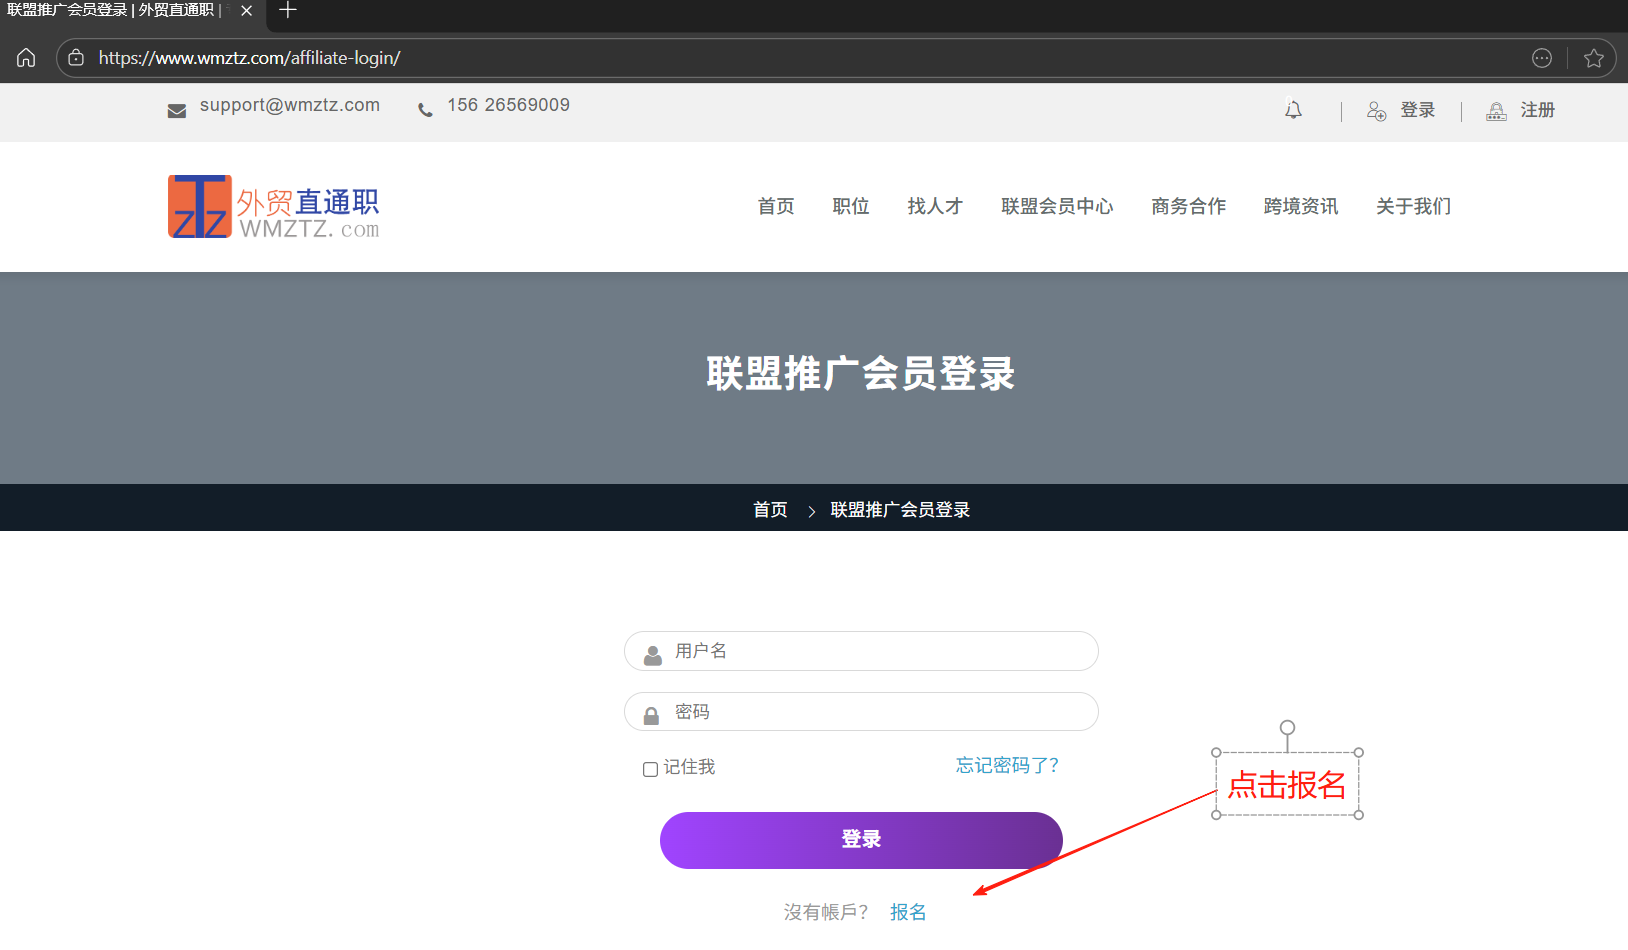Viewport: 1628px width, 950px height.
Task: Click the notification bell icon
Action: (x=1293, y=109)
